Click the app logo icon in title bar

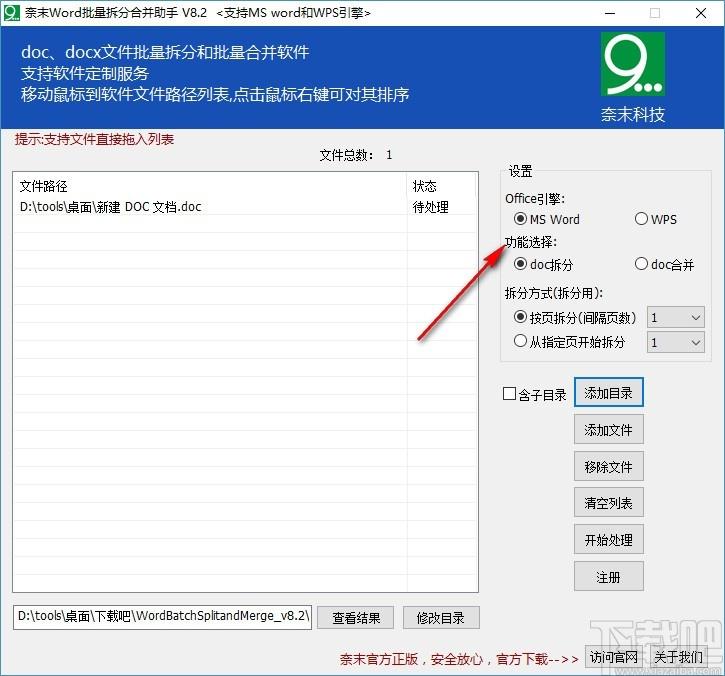pos(12,12)
